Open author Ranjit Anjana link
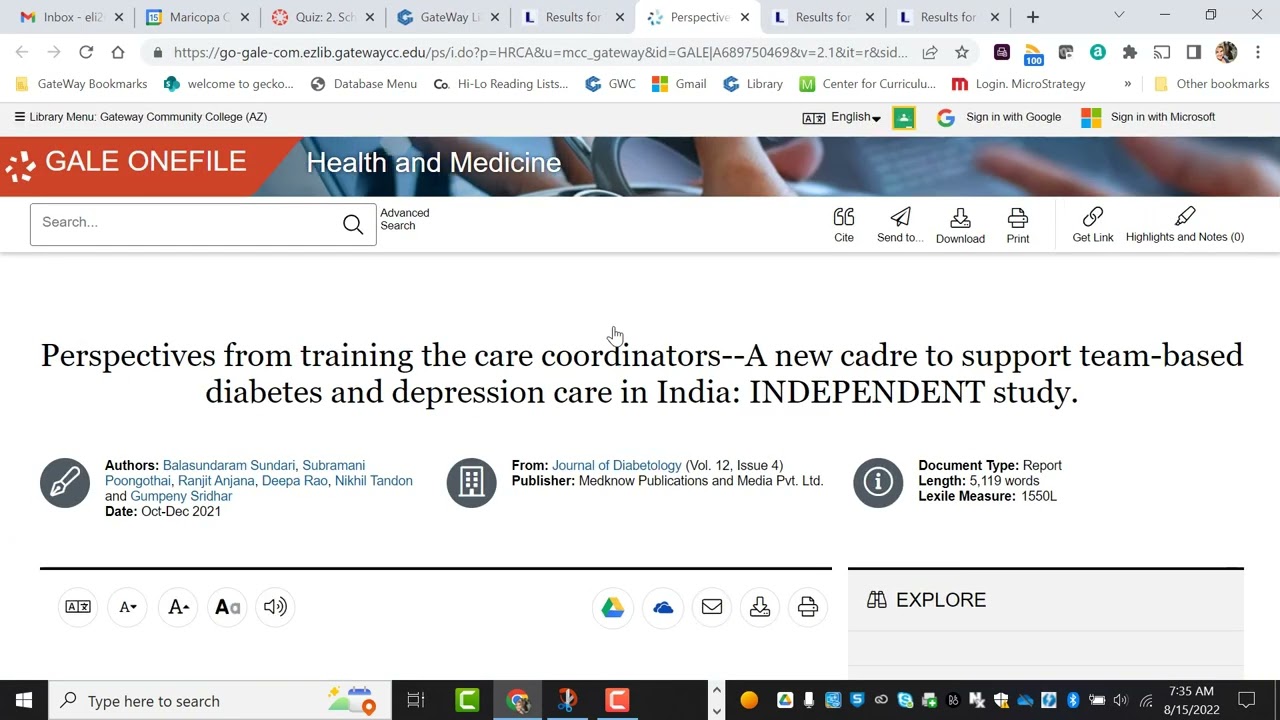 point(216,481)
